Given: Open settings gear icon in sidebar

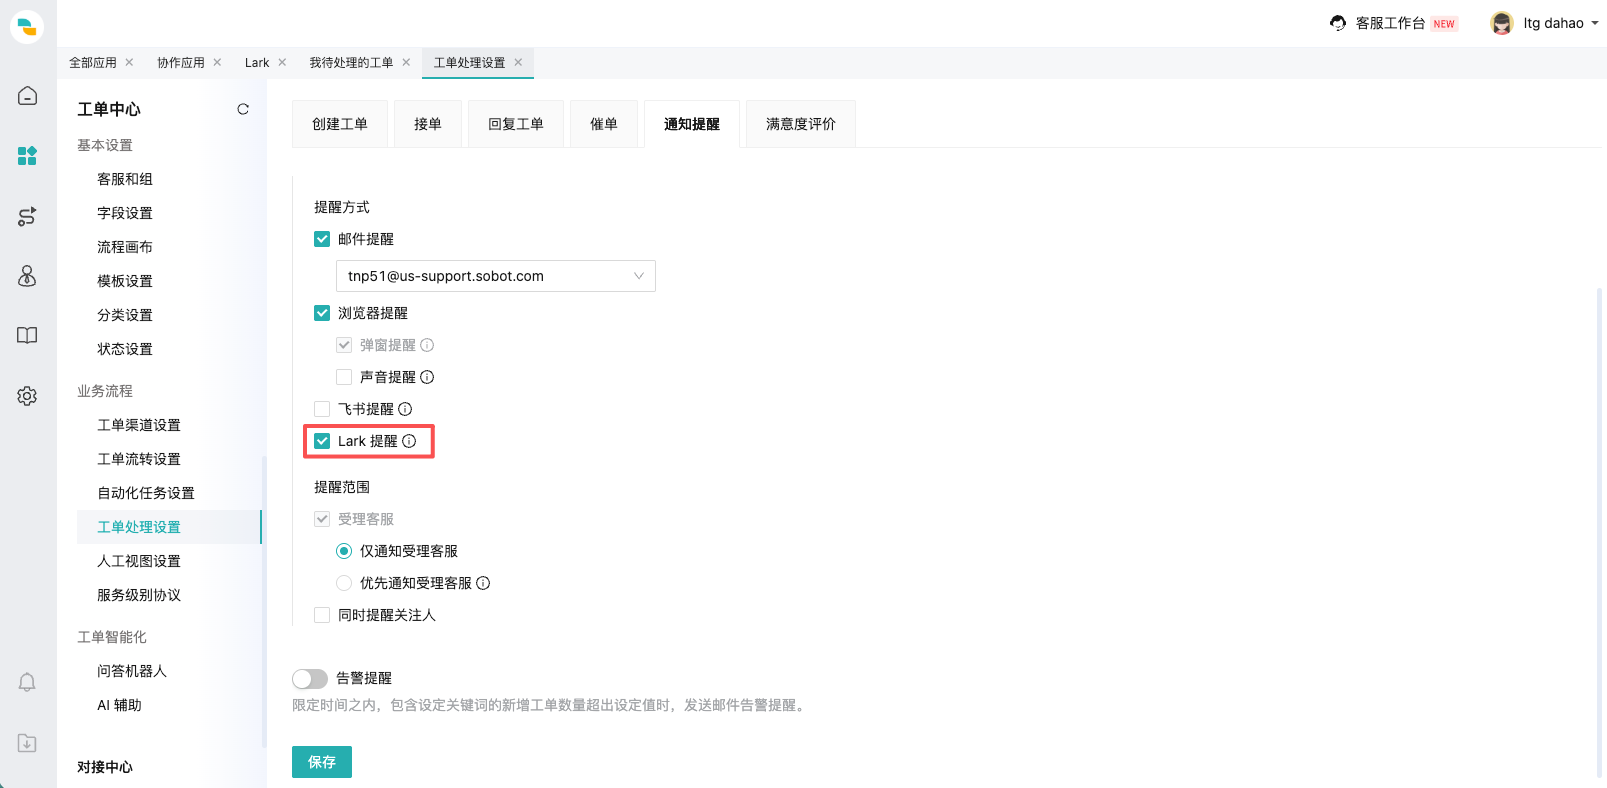Looking at the screenshot, I should 27,396.
